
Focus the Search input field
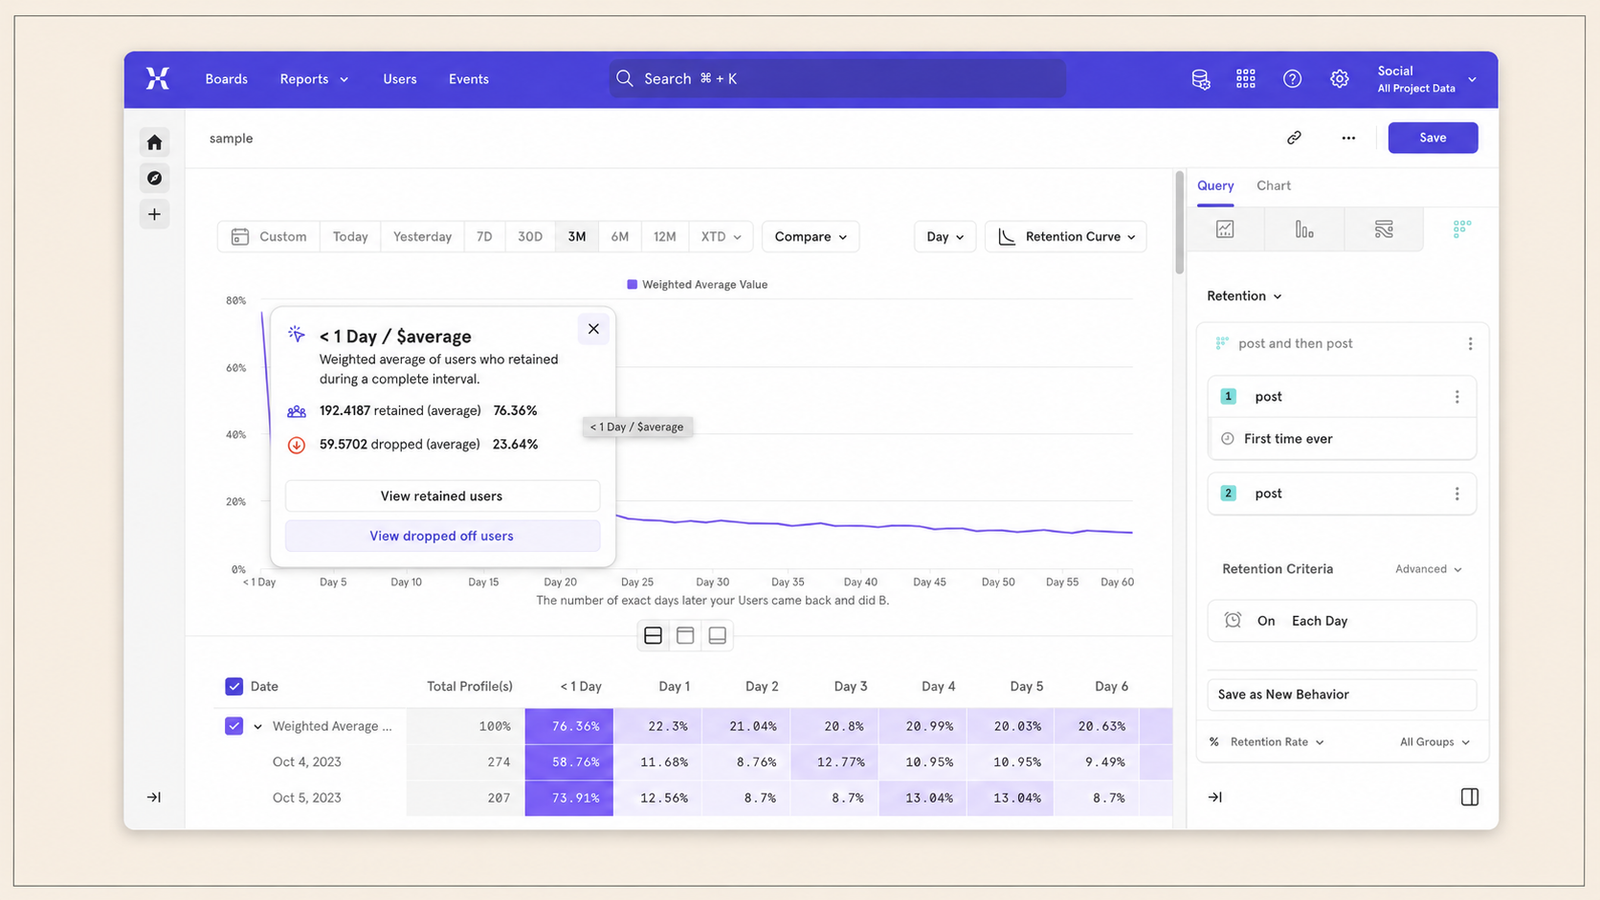[838, 79]
